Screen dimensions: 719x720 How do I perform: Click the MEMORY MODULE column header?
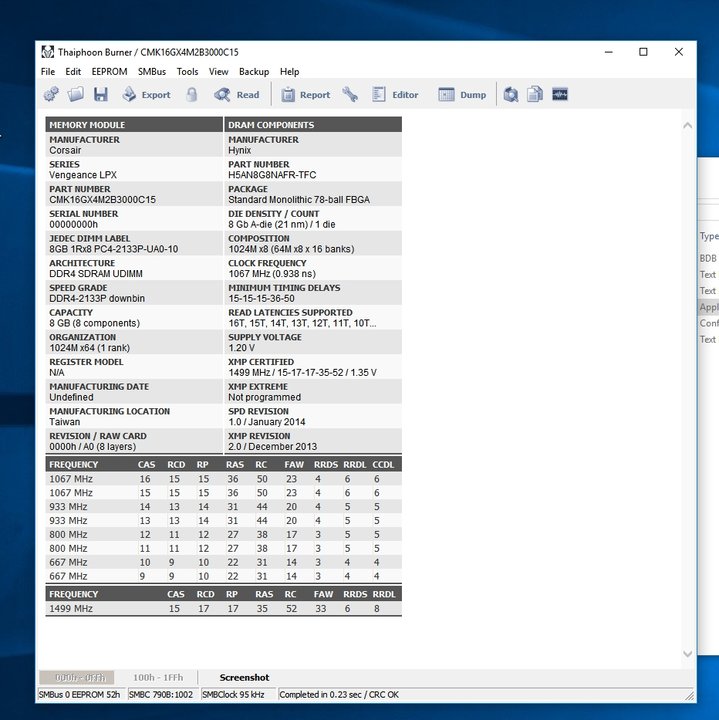point(134,125)
